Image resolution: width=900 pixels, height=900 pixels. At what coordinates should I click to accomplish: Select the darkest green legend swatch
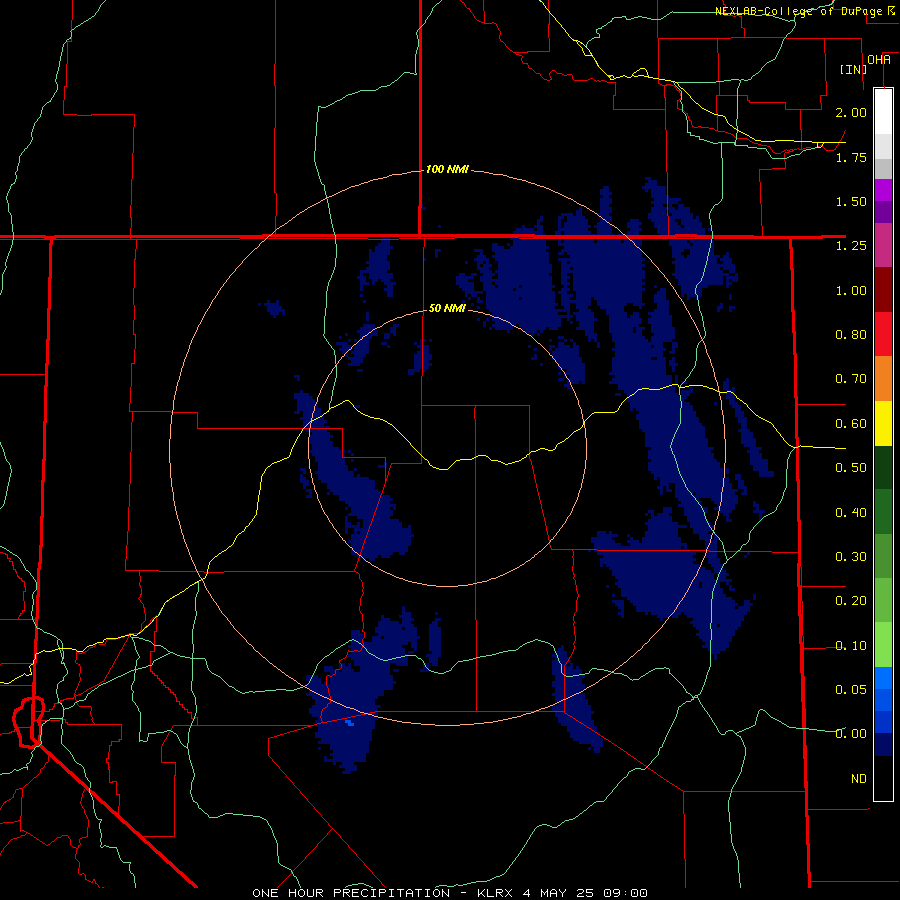883,468
